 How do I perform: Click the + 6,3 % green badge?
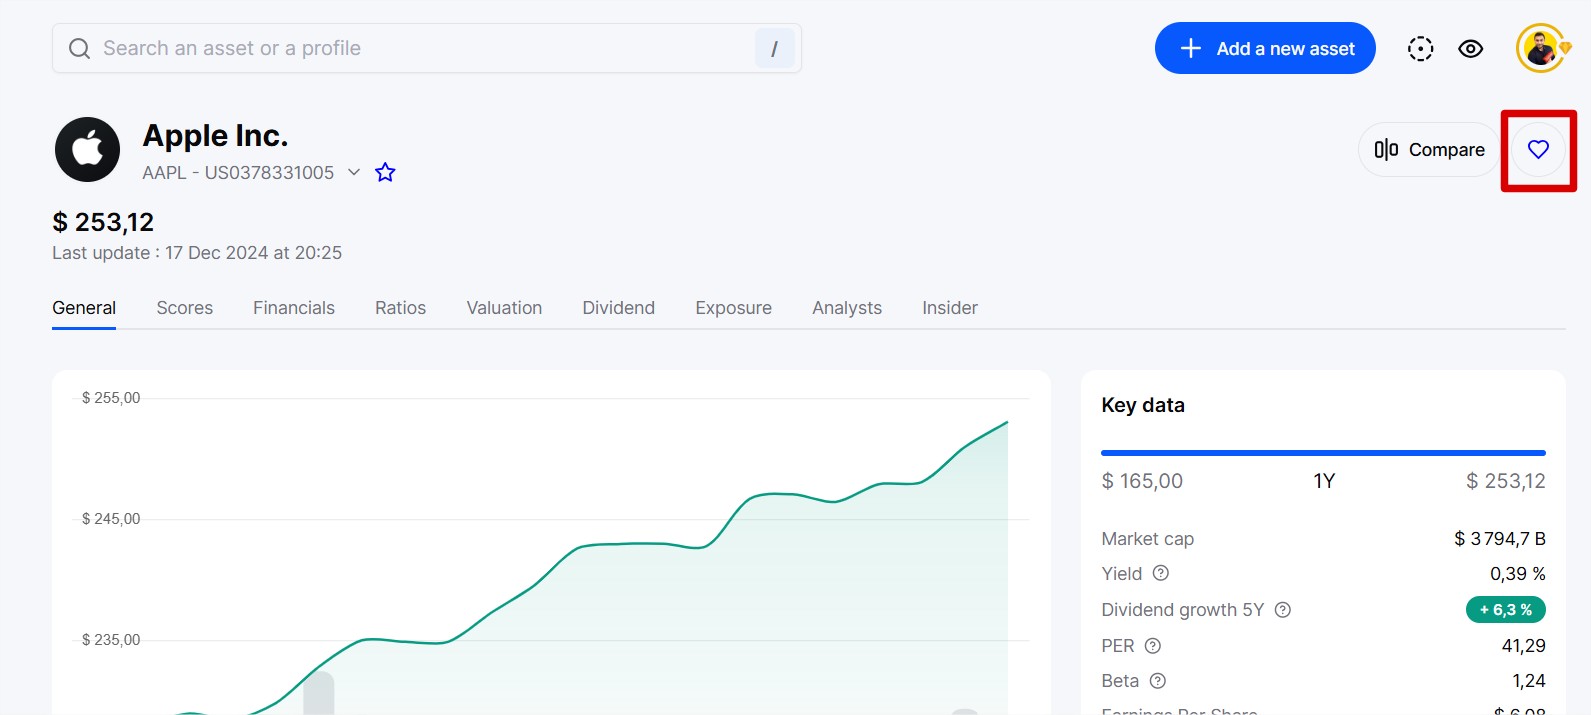click(x=1506, y=609)
